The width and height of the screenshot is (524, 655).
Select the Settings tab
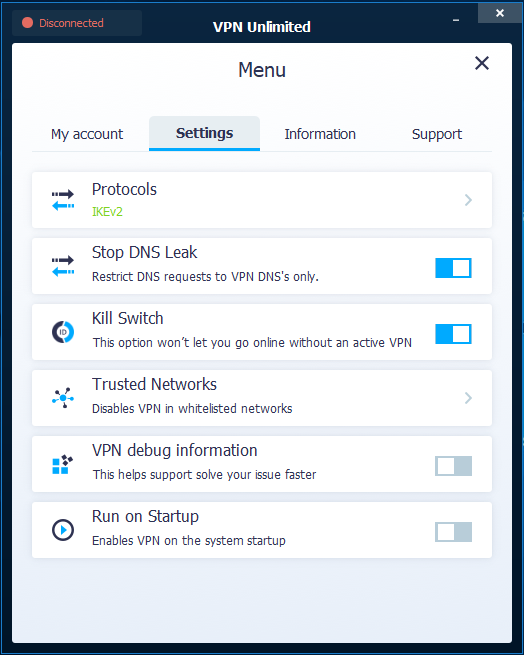point(204,134)
